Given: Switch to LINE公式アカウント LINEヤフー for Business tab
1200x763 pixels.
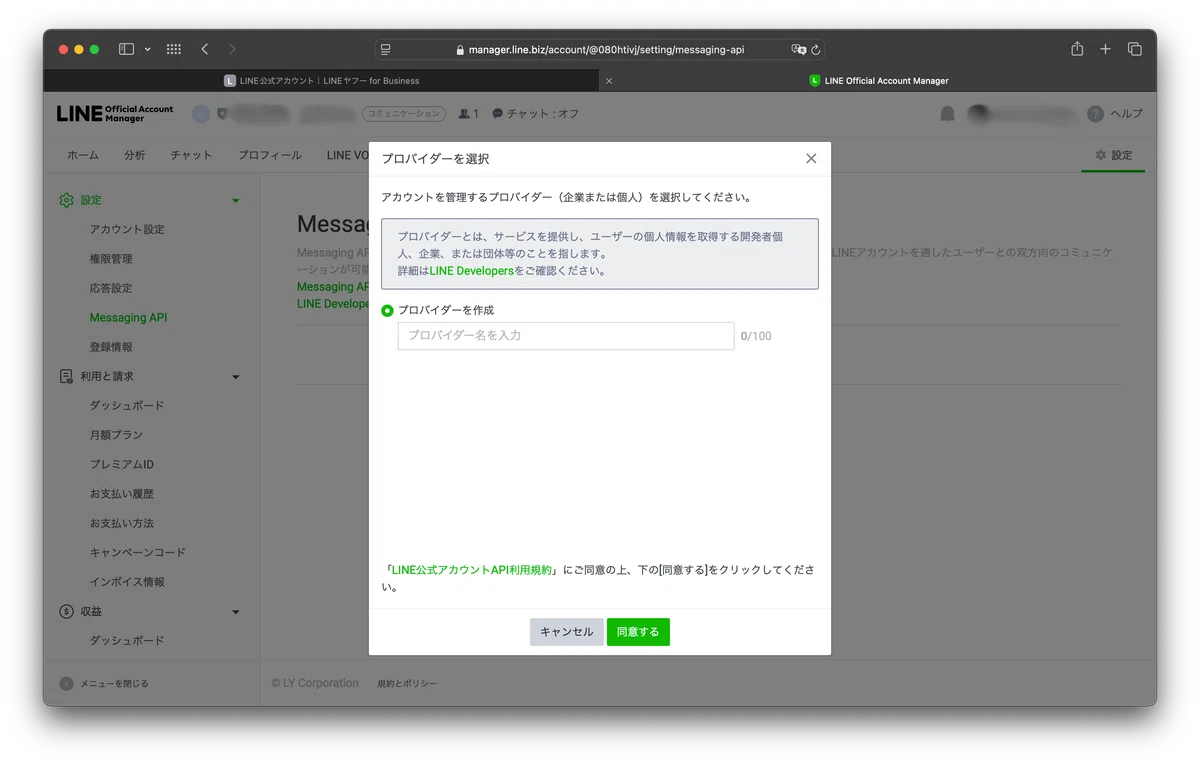Looking at the screenshot, I should 321,81.
